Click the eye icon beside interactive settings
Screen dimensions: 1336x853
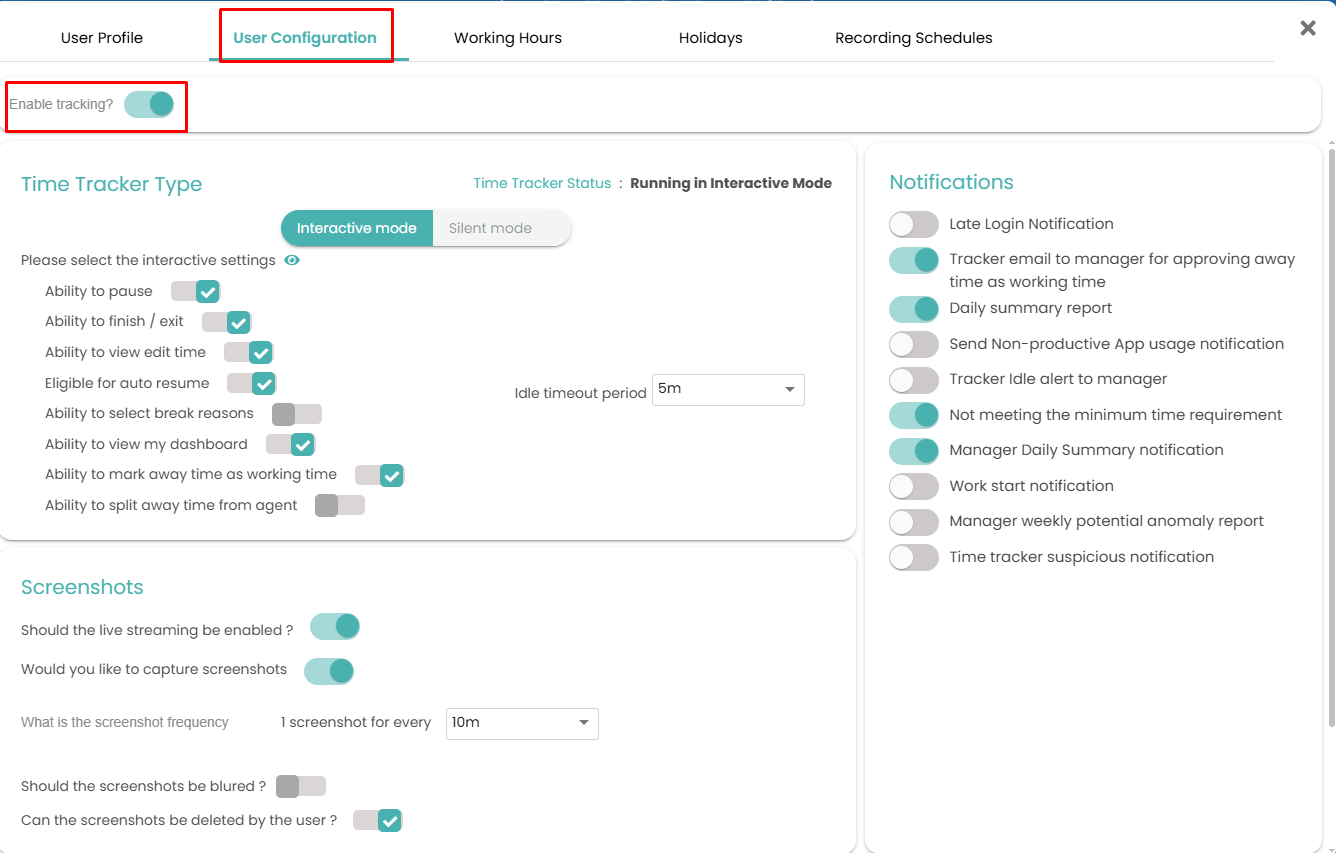click(292, 260)
